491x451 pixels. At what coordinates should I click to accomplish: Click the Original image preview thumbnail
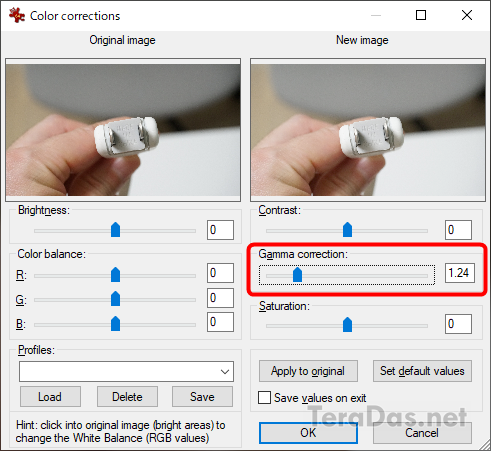click(123, 130)
